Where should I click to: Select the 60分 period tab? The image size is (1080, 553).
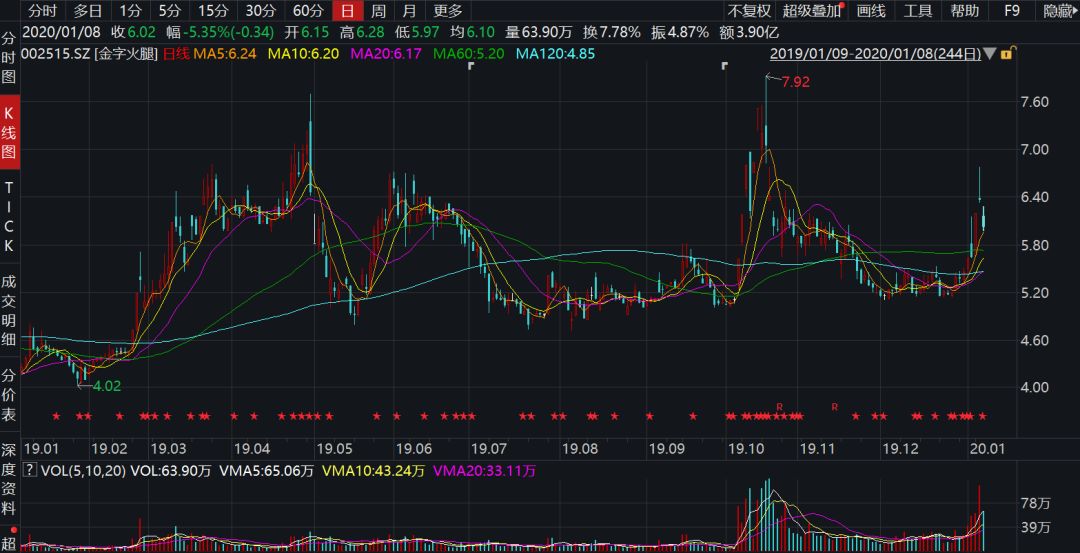(308, 11)
